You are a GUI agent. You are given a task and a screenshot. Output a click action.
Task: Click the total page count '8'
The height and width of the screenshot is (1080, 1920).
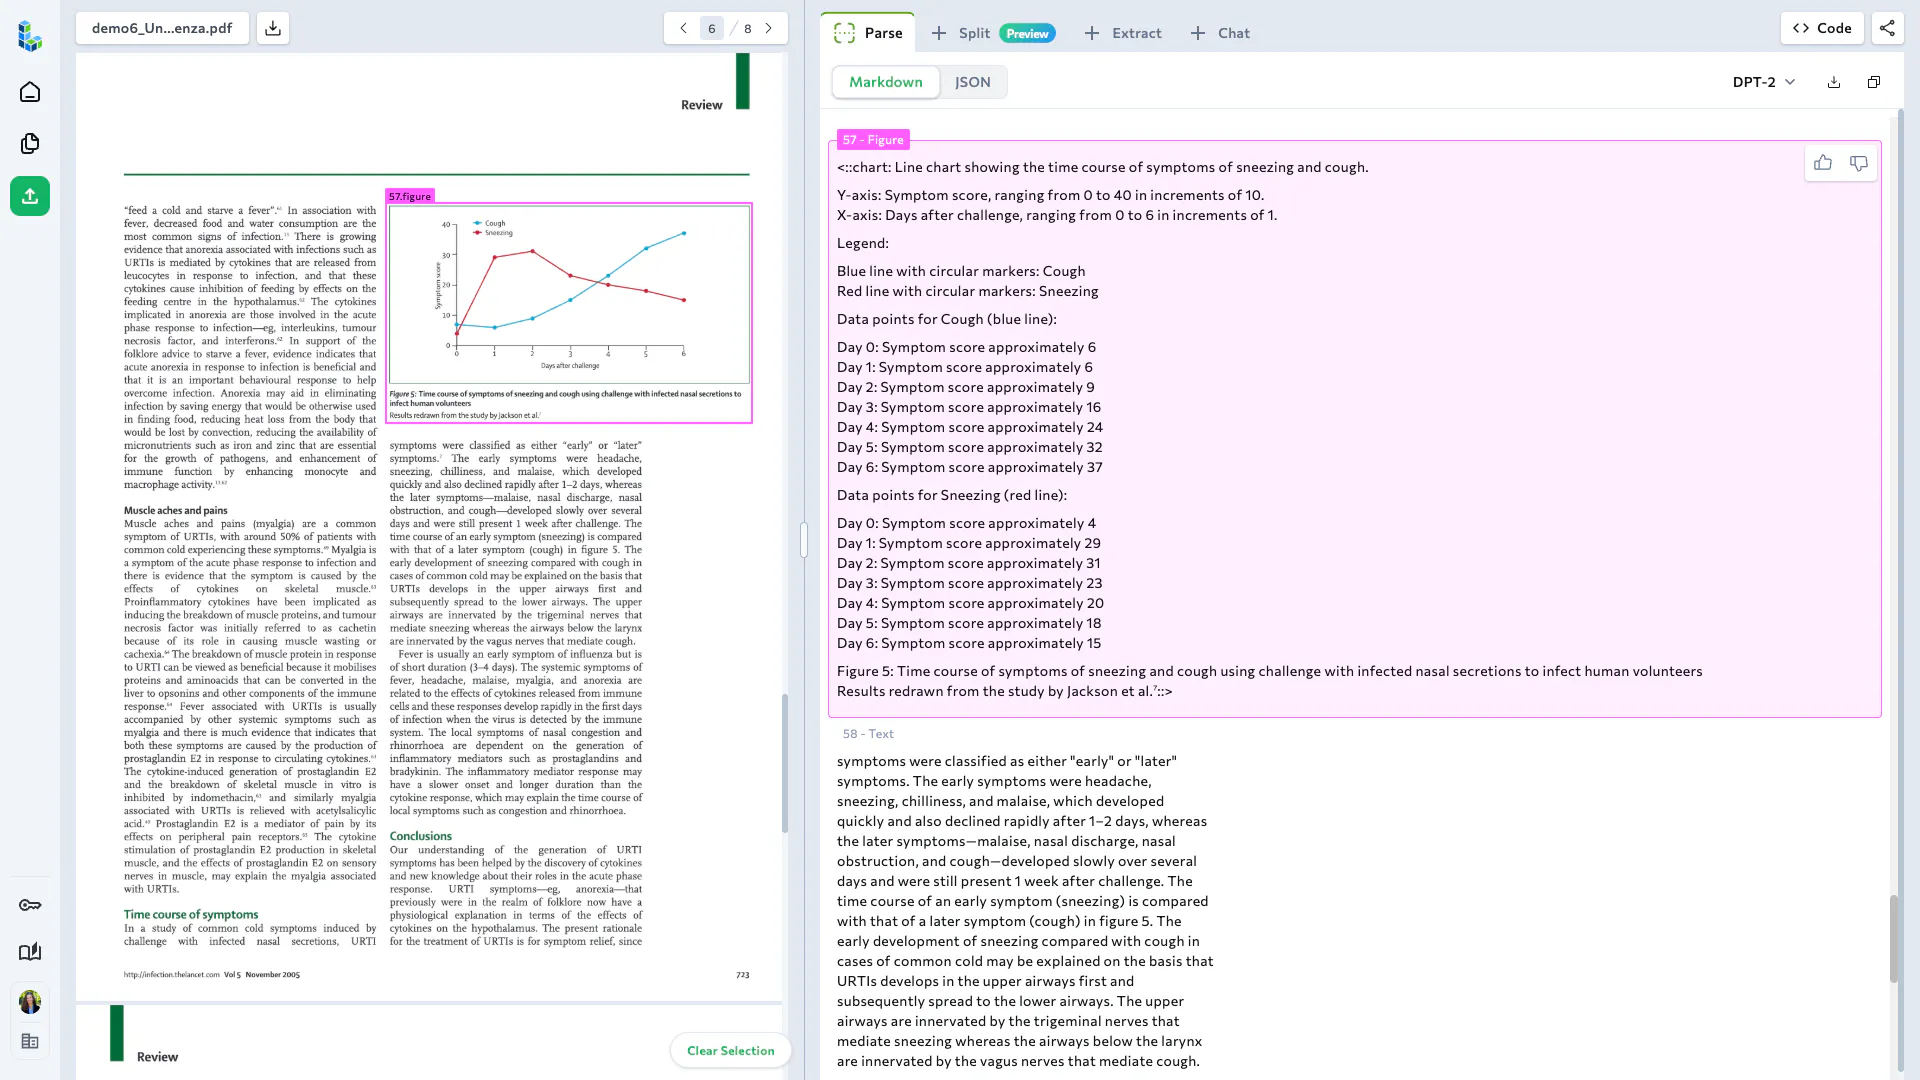[748, 28]
